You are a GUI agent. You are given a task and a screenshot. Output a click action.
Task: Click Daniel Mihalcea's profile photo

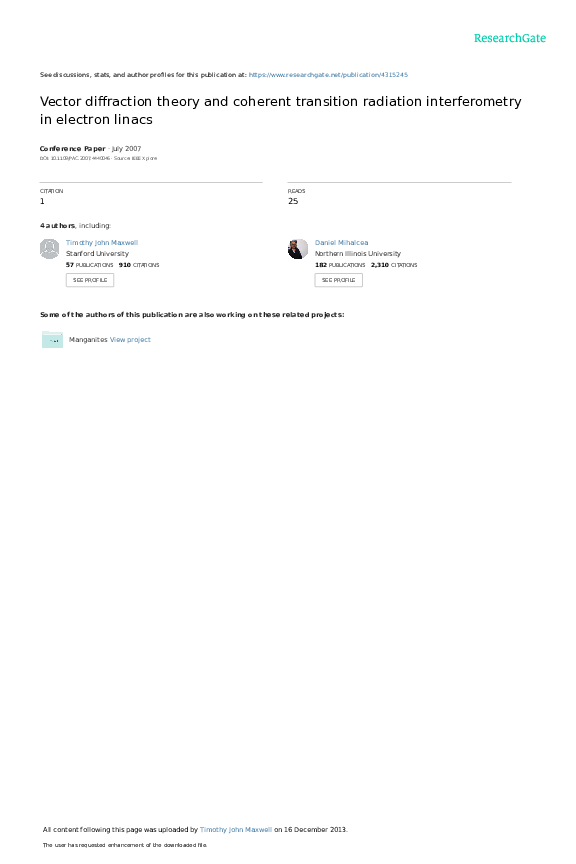pos(298,249)
